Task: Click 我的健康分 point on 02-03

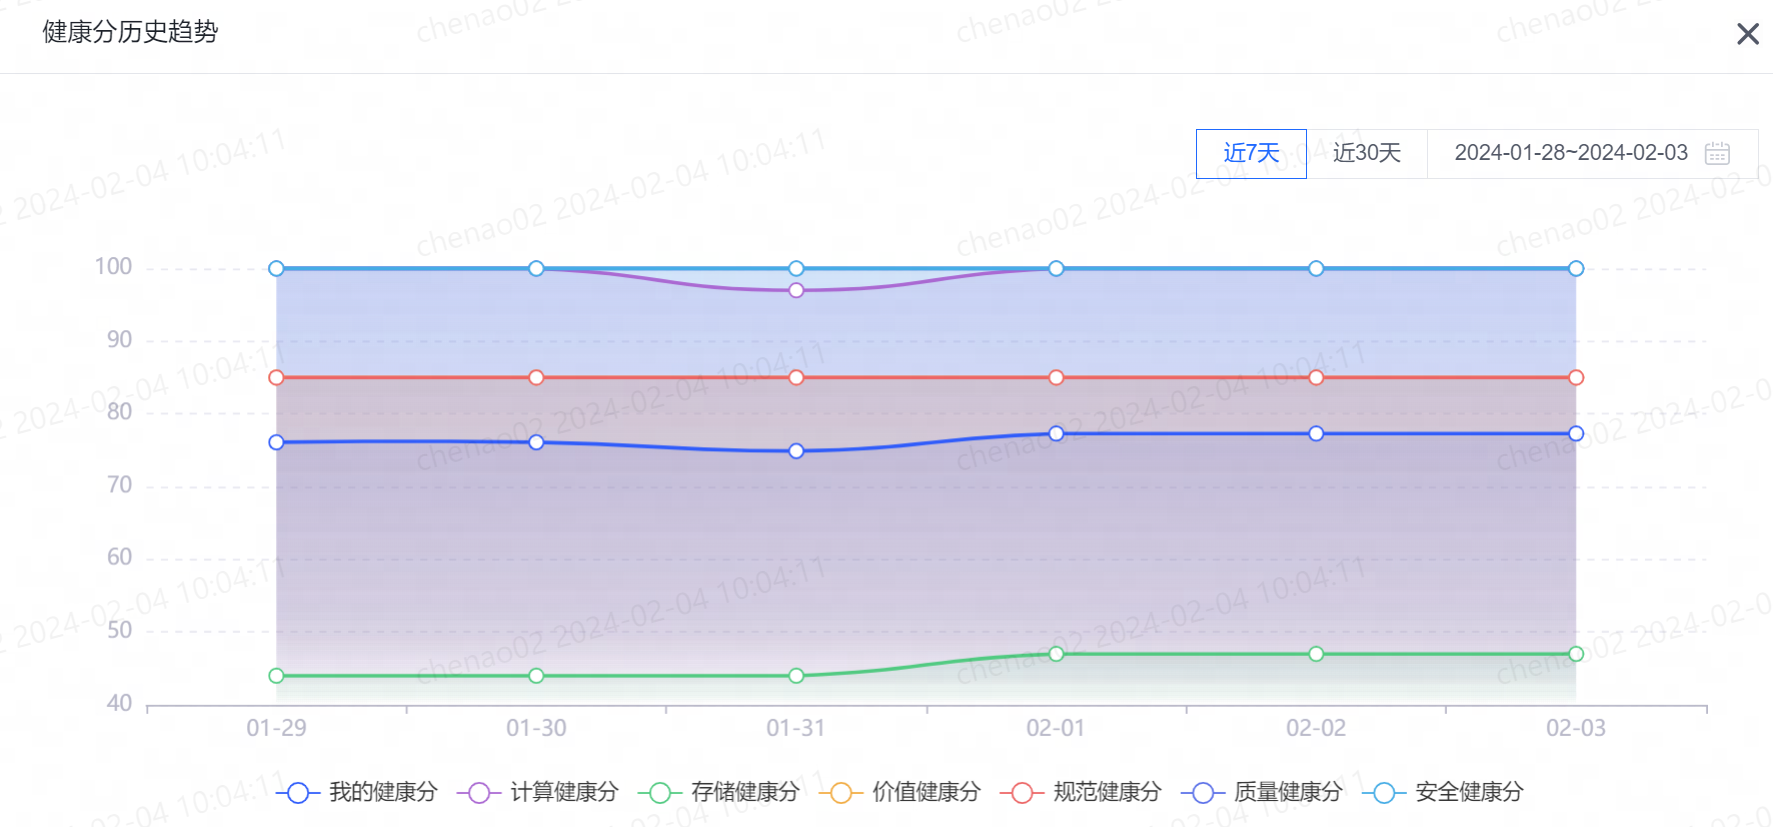Action: [x=1576, y=433]
